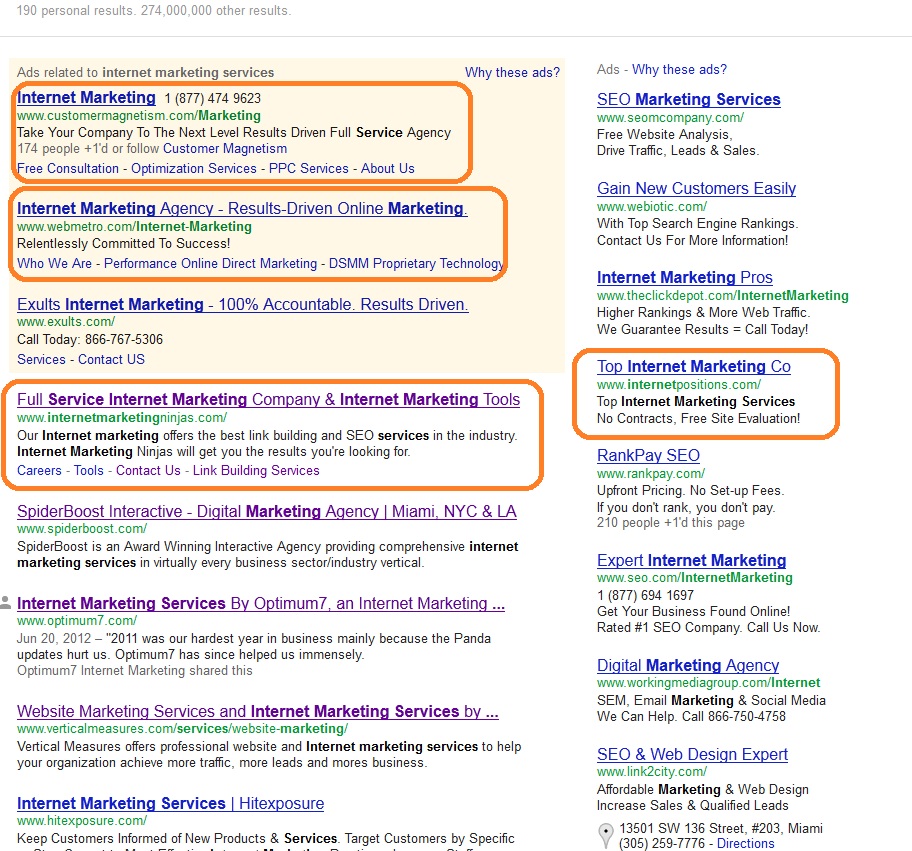Click 'Optimum7 Internet Marketing shared this' text
The height and width of the screenshot is (851, 912).
134,671
